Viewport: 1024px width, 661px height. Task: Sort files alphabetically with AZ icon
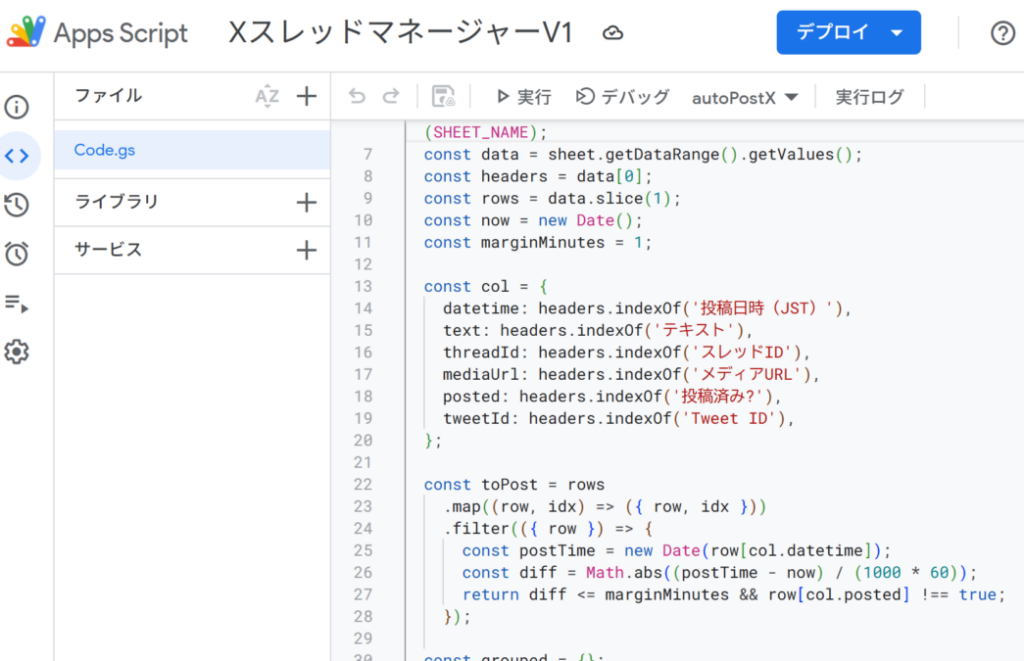click(266, 96)
